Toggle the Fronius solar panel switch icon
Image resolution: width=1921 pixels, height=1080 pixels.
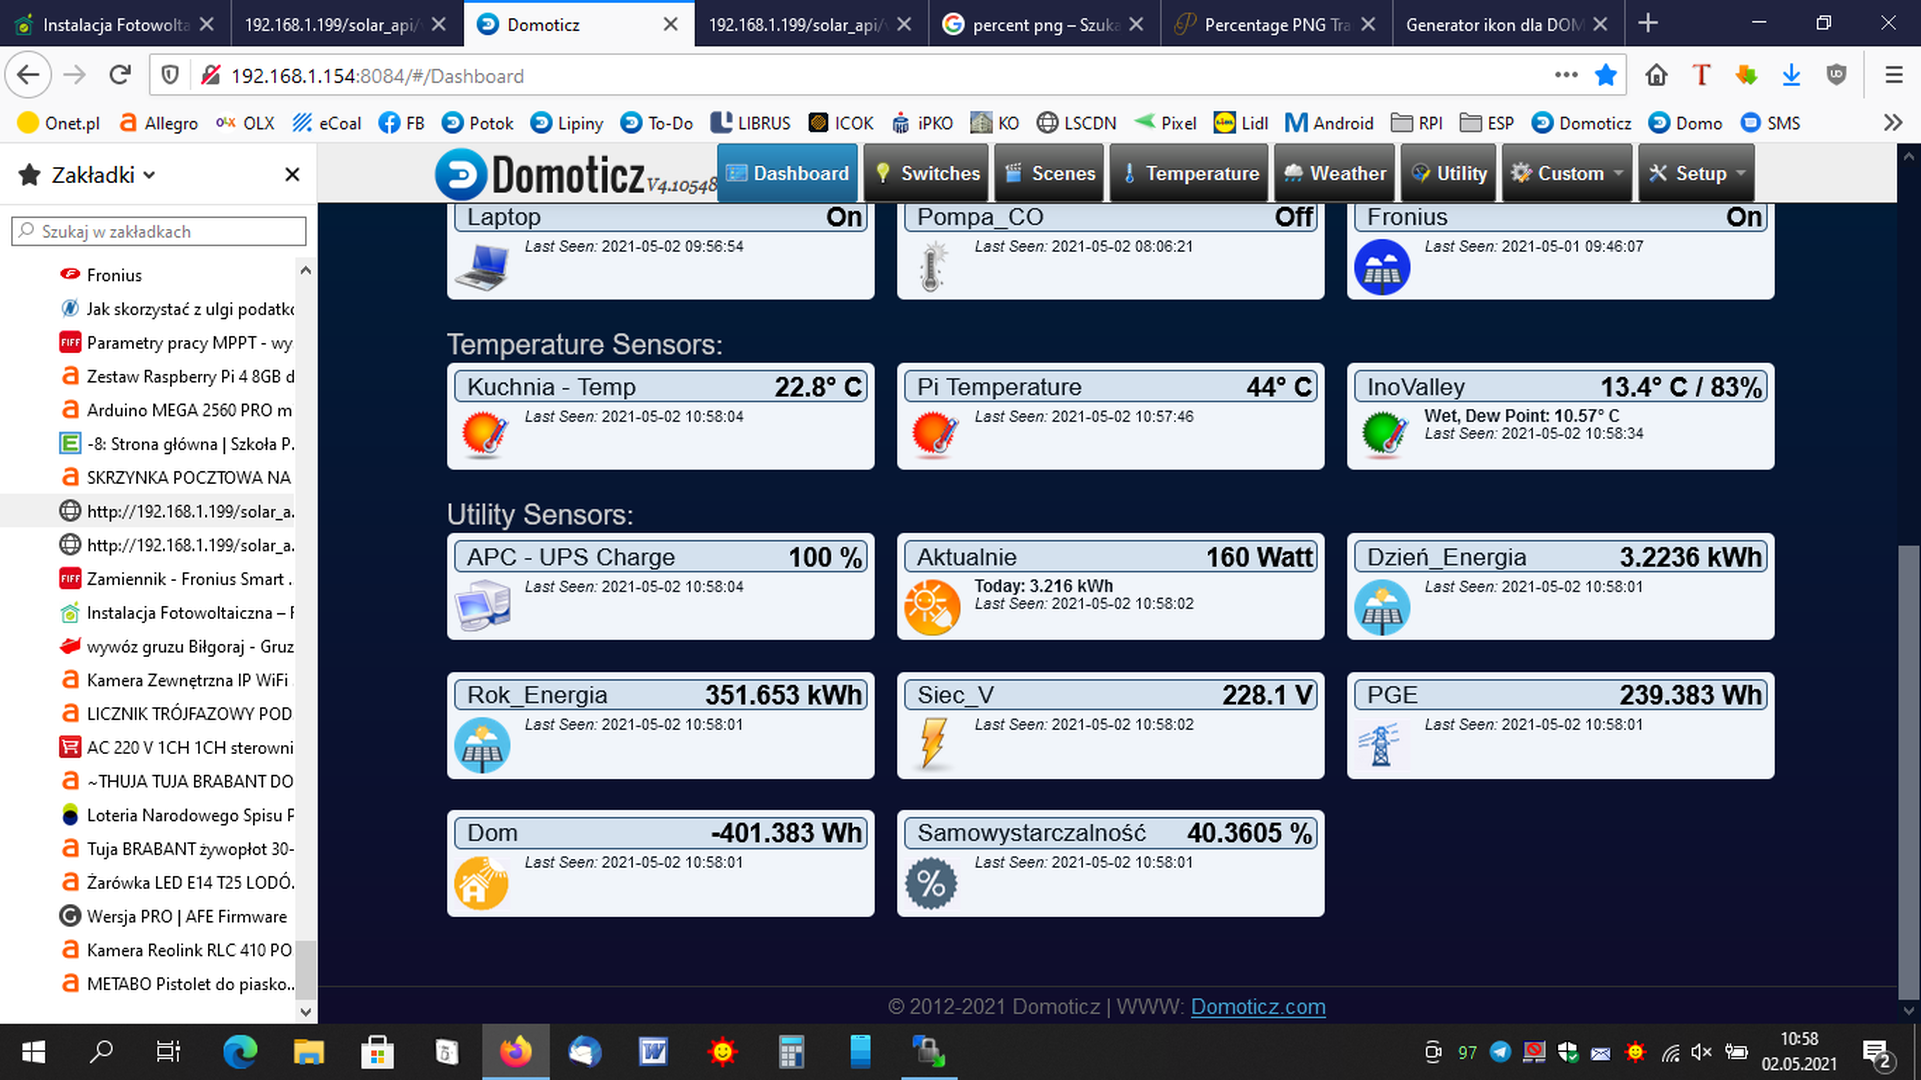(1382, 268)
